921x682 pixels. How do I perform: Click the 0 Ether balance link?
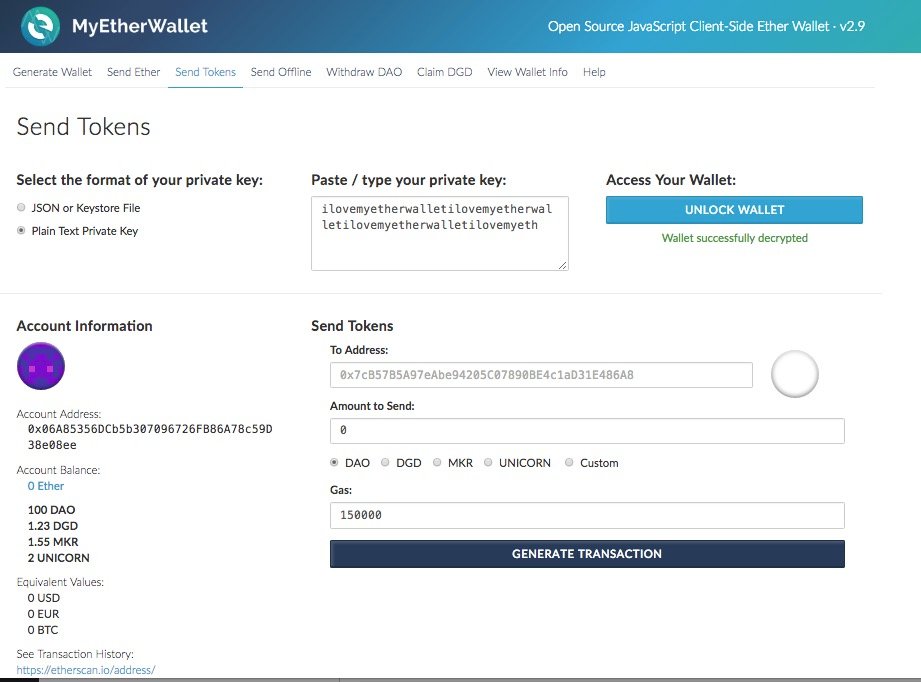(46, 486)
